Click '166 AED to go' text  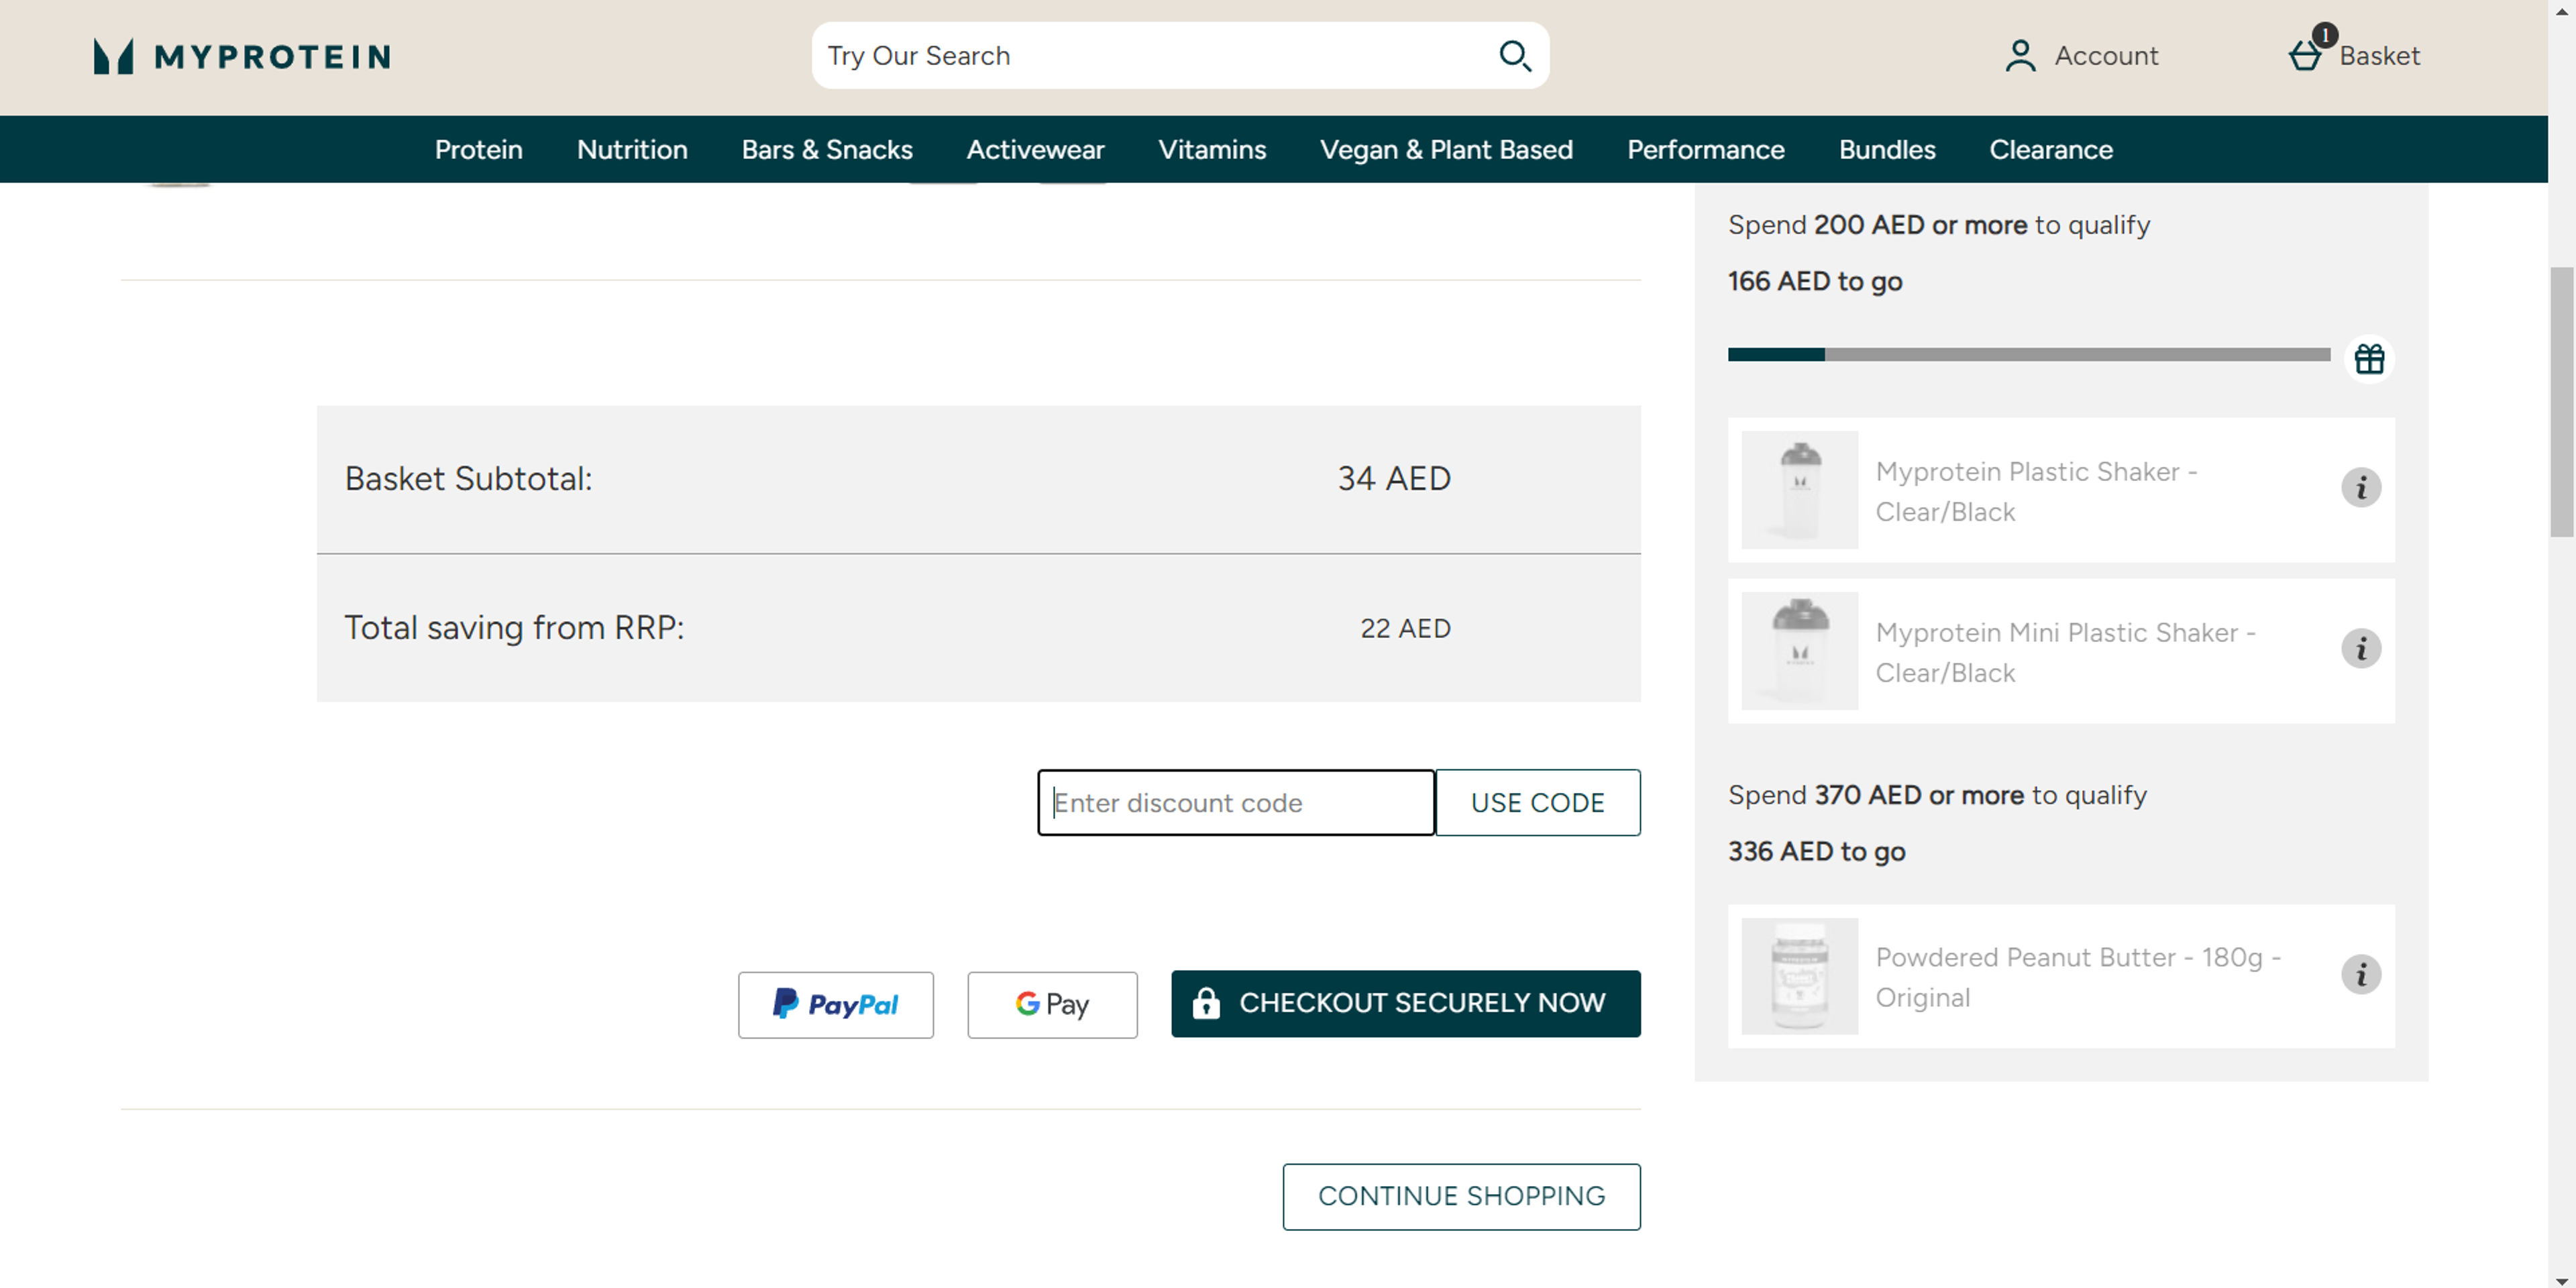coord(1815,282)
